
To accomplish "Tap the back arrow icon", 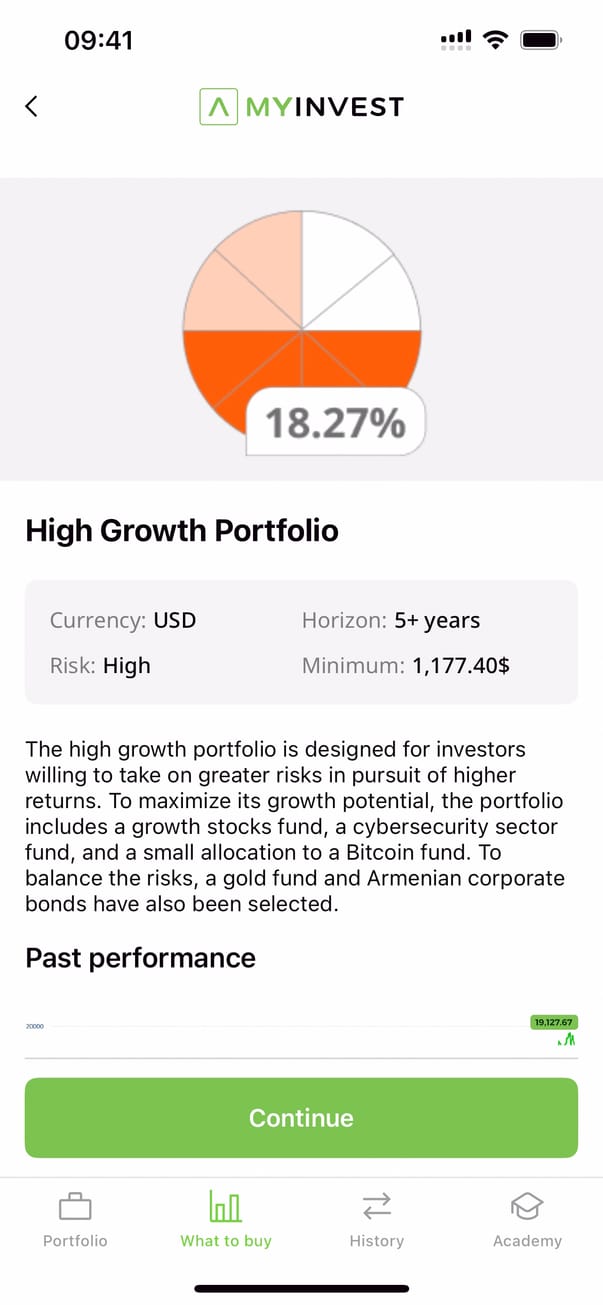I will (x=31, y=106).
